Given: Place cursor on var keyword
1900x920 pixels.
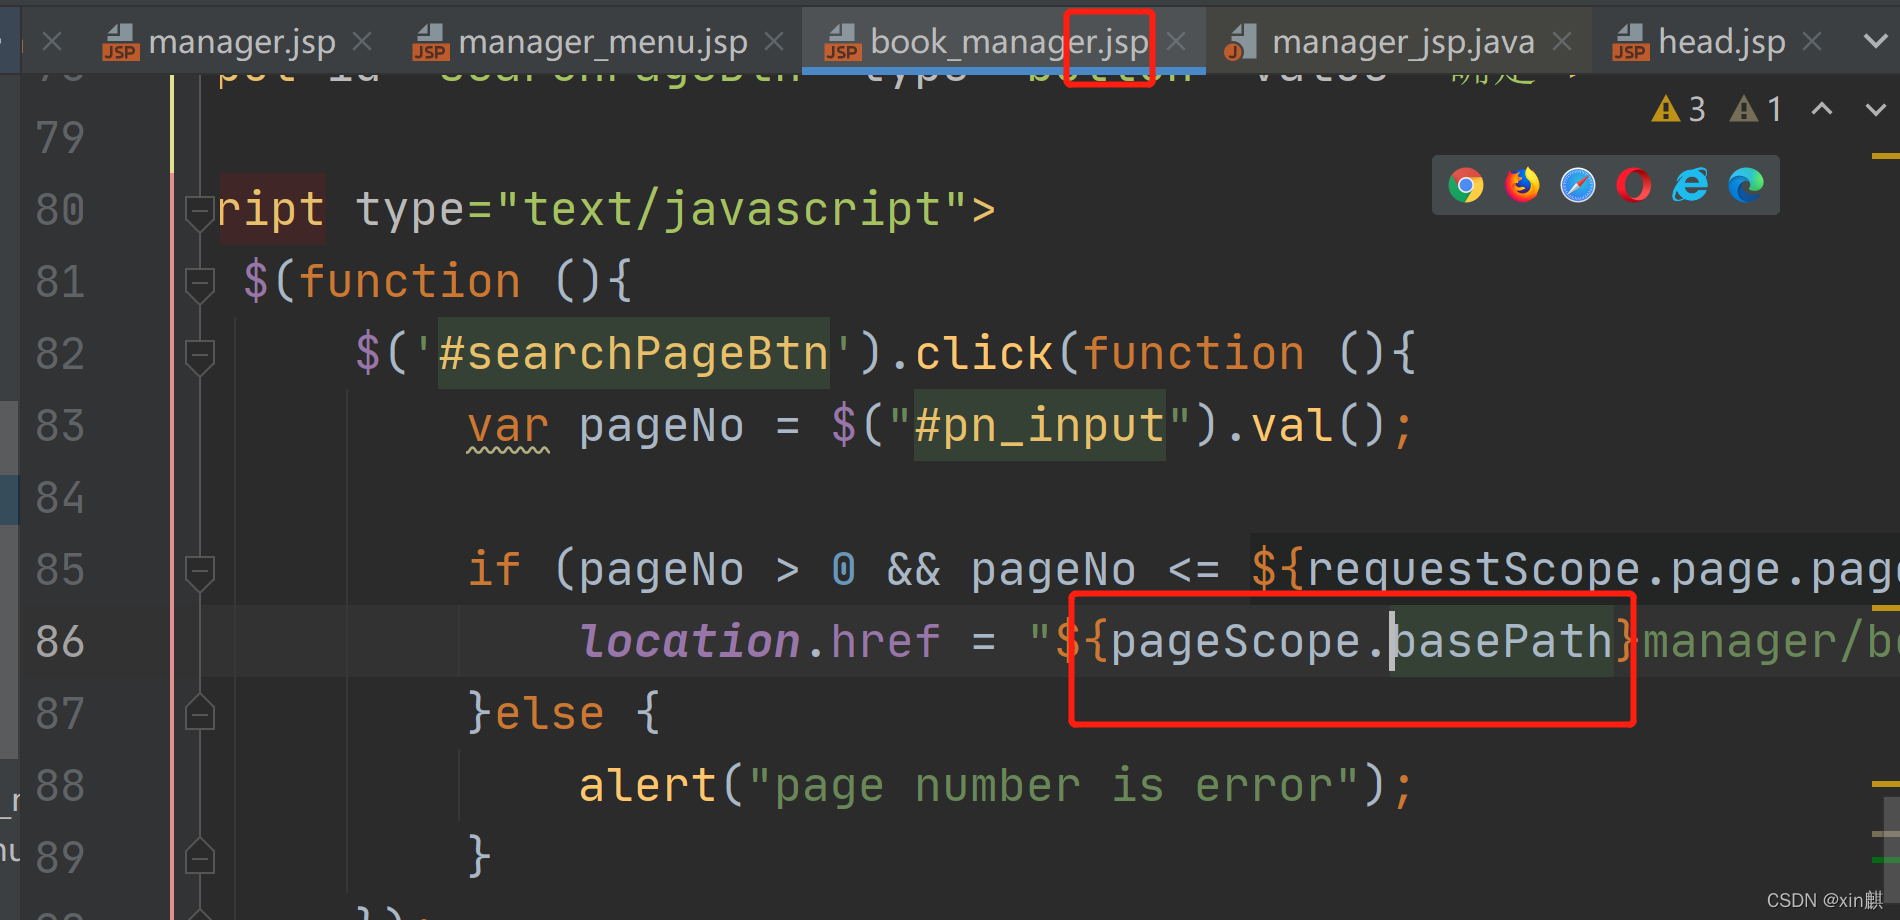Looking at the screenshot, I should click(x=508, y=428).
